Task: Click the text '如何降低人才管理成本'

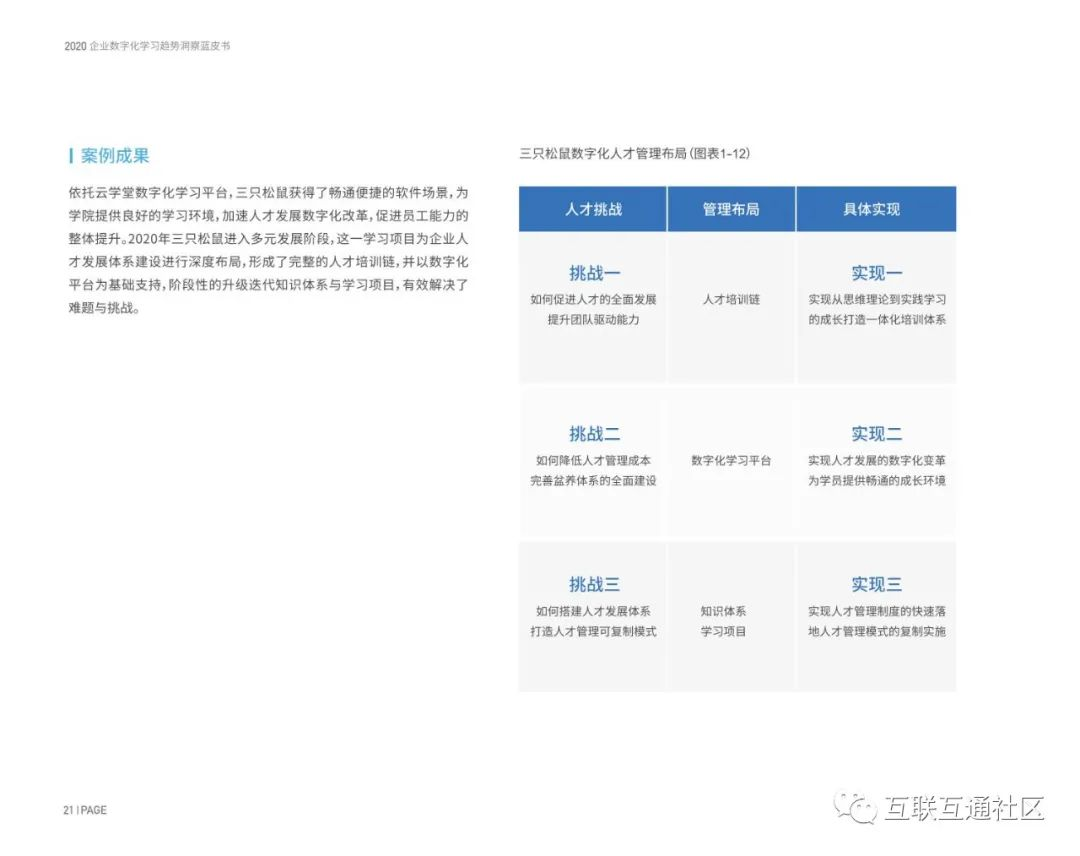Action: tap(593, 461)
